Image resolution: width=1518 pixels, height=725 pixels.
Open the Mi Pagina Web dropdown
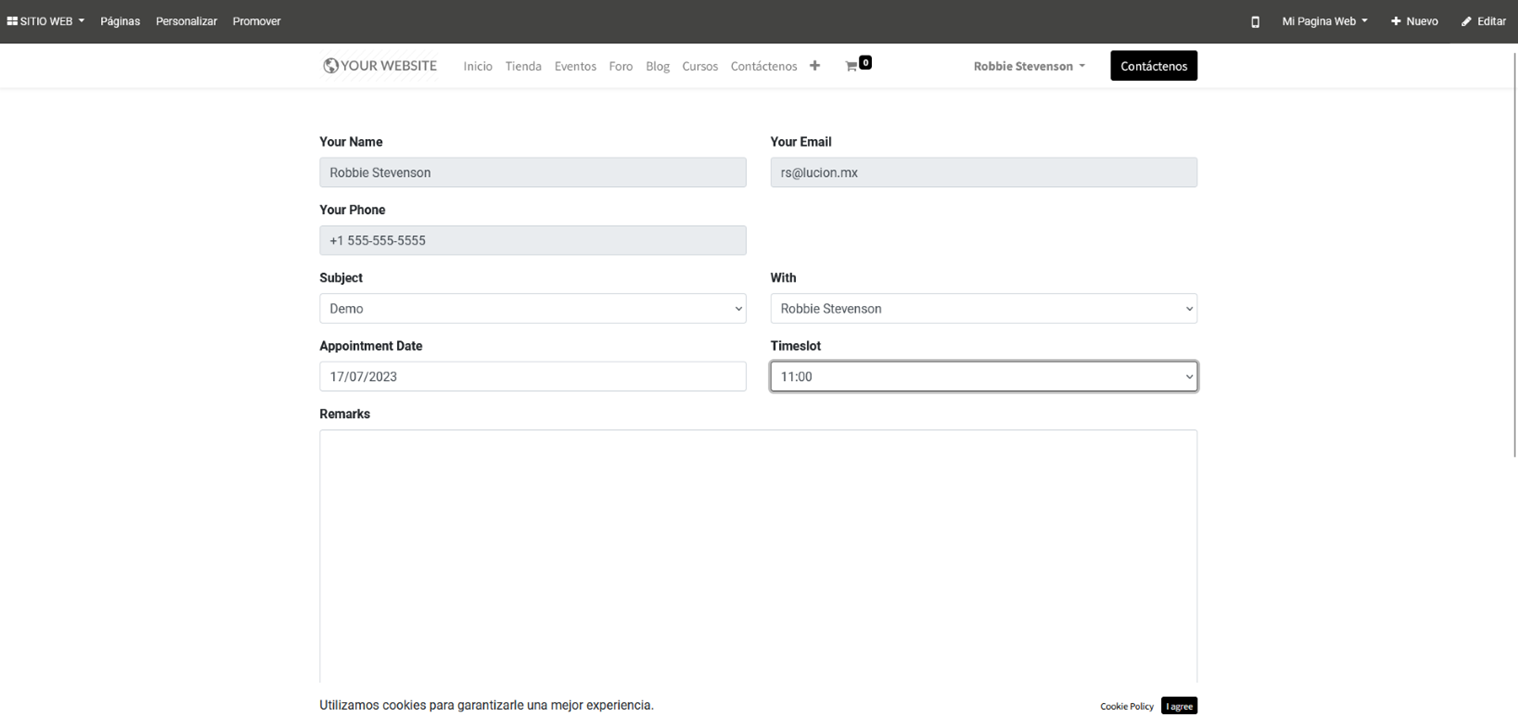coord(1324,21)
